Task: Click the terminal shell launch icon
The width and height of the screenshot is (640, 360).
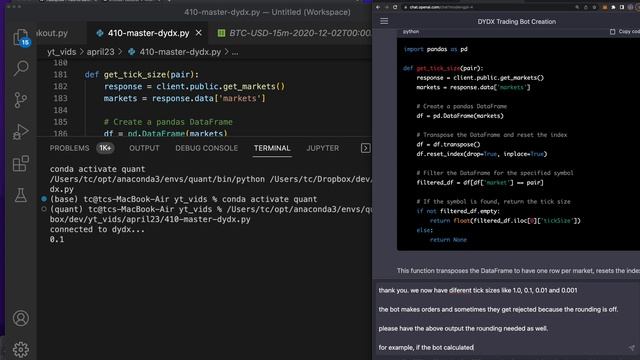Action: [x=366, y=148]
